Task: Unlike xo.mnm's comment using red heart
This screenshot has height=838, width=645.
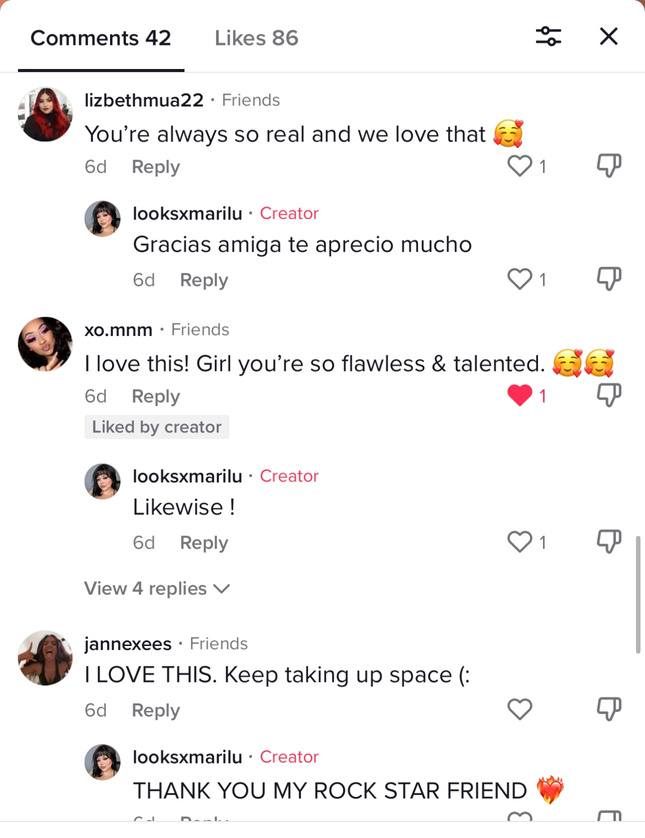Action: click(x=520, y=396)
